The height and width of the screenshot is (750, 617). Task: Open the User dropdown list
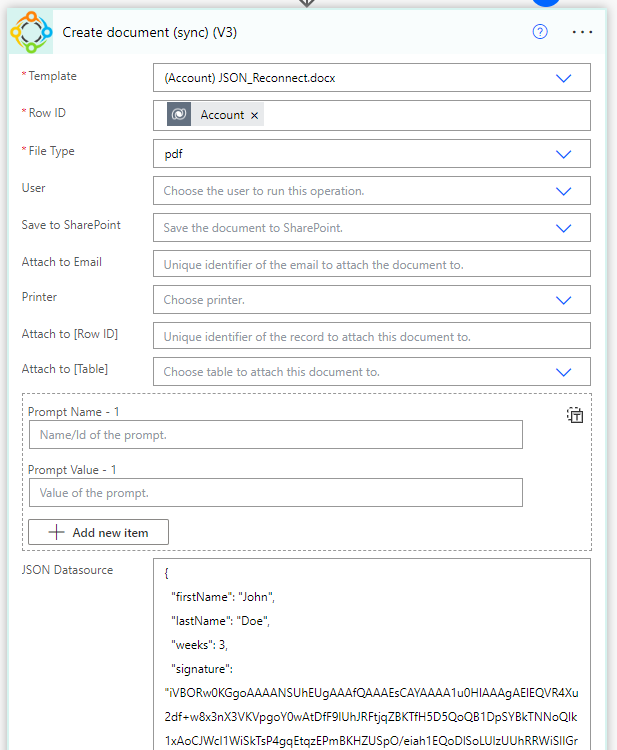[x=563, y=191]
